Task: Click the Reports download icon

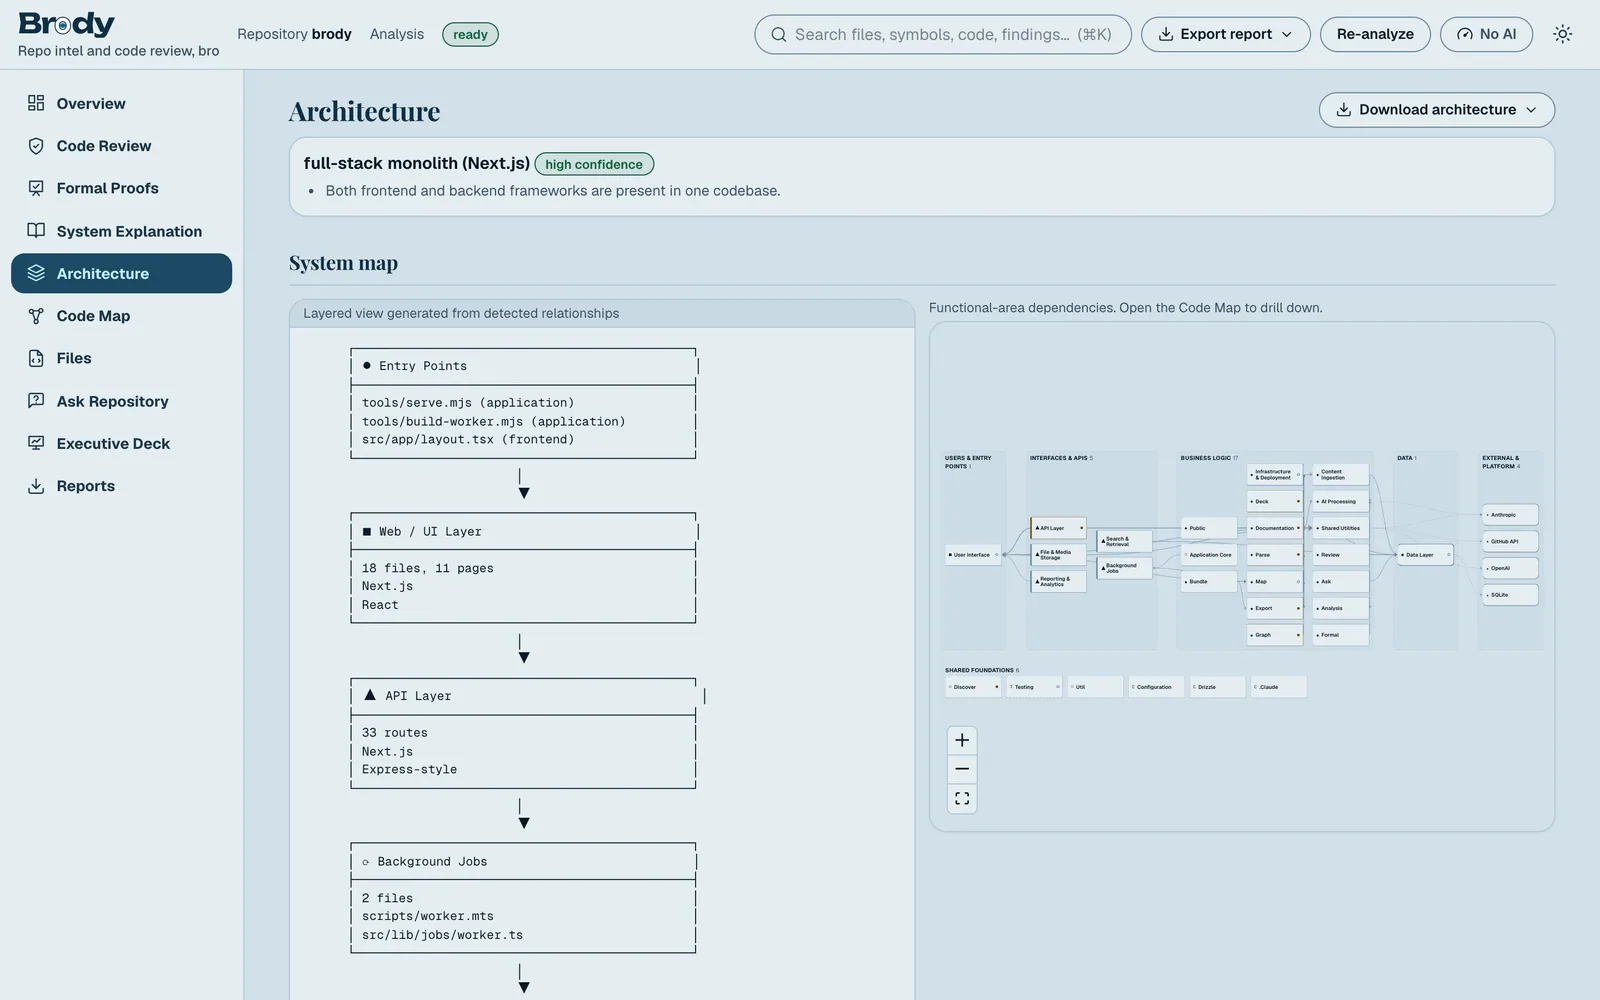Action: [36, 486]
